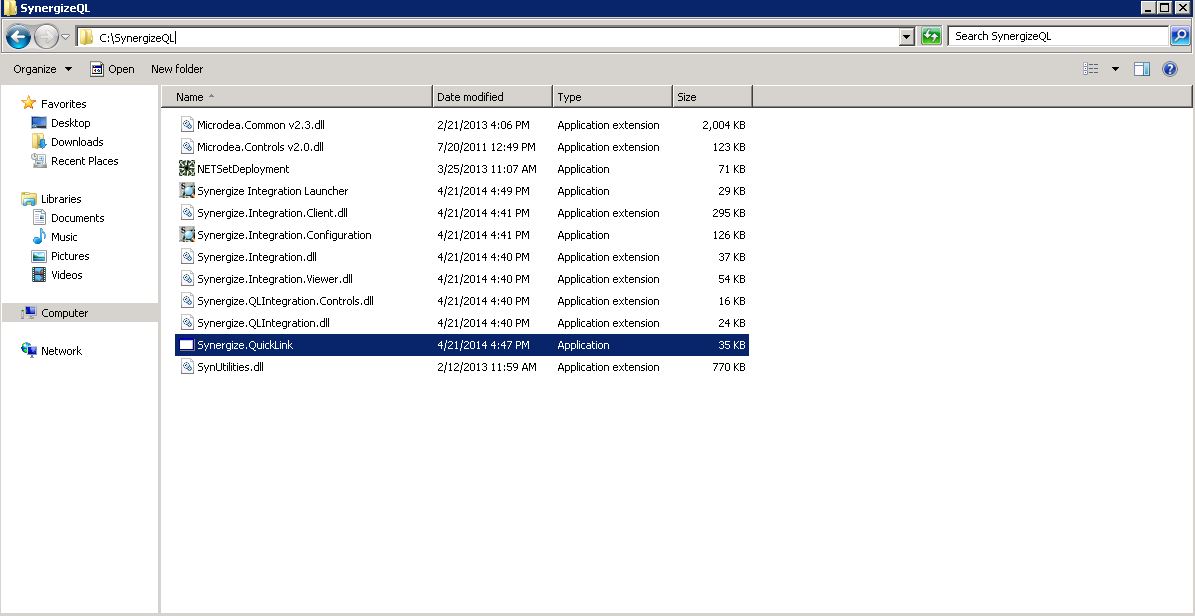Image resolution: width=1195 pixels, height=616 pixels.
Task: Click the search magnifier icon
Action: pyautogui.click(x=1179, y=36)
